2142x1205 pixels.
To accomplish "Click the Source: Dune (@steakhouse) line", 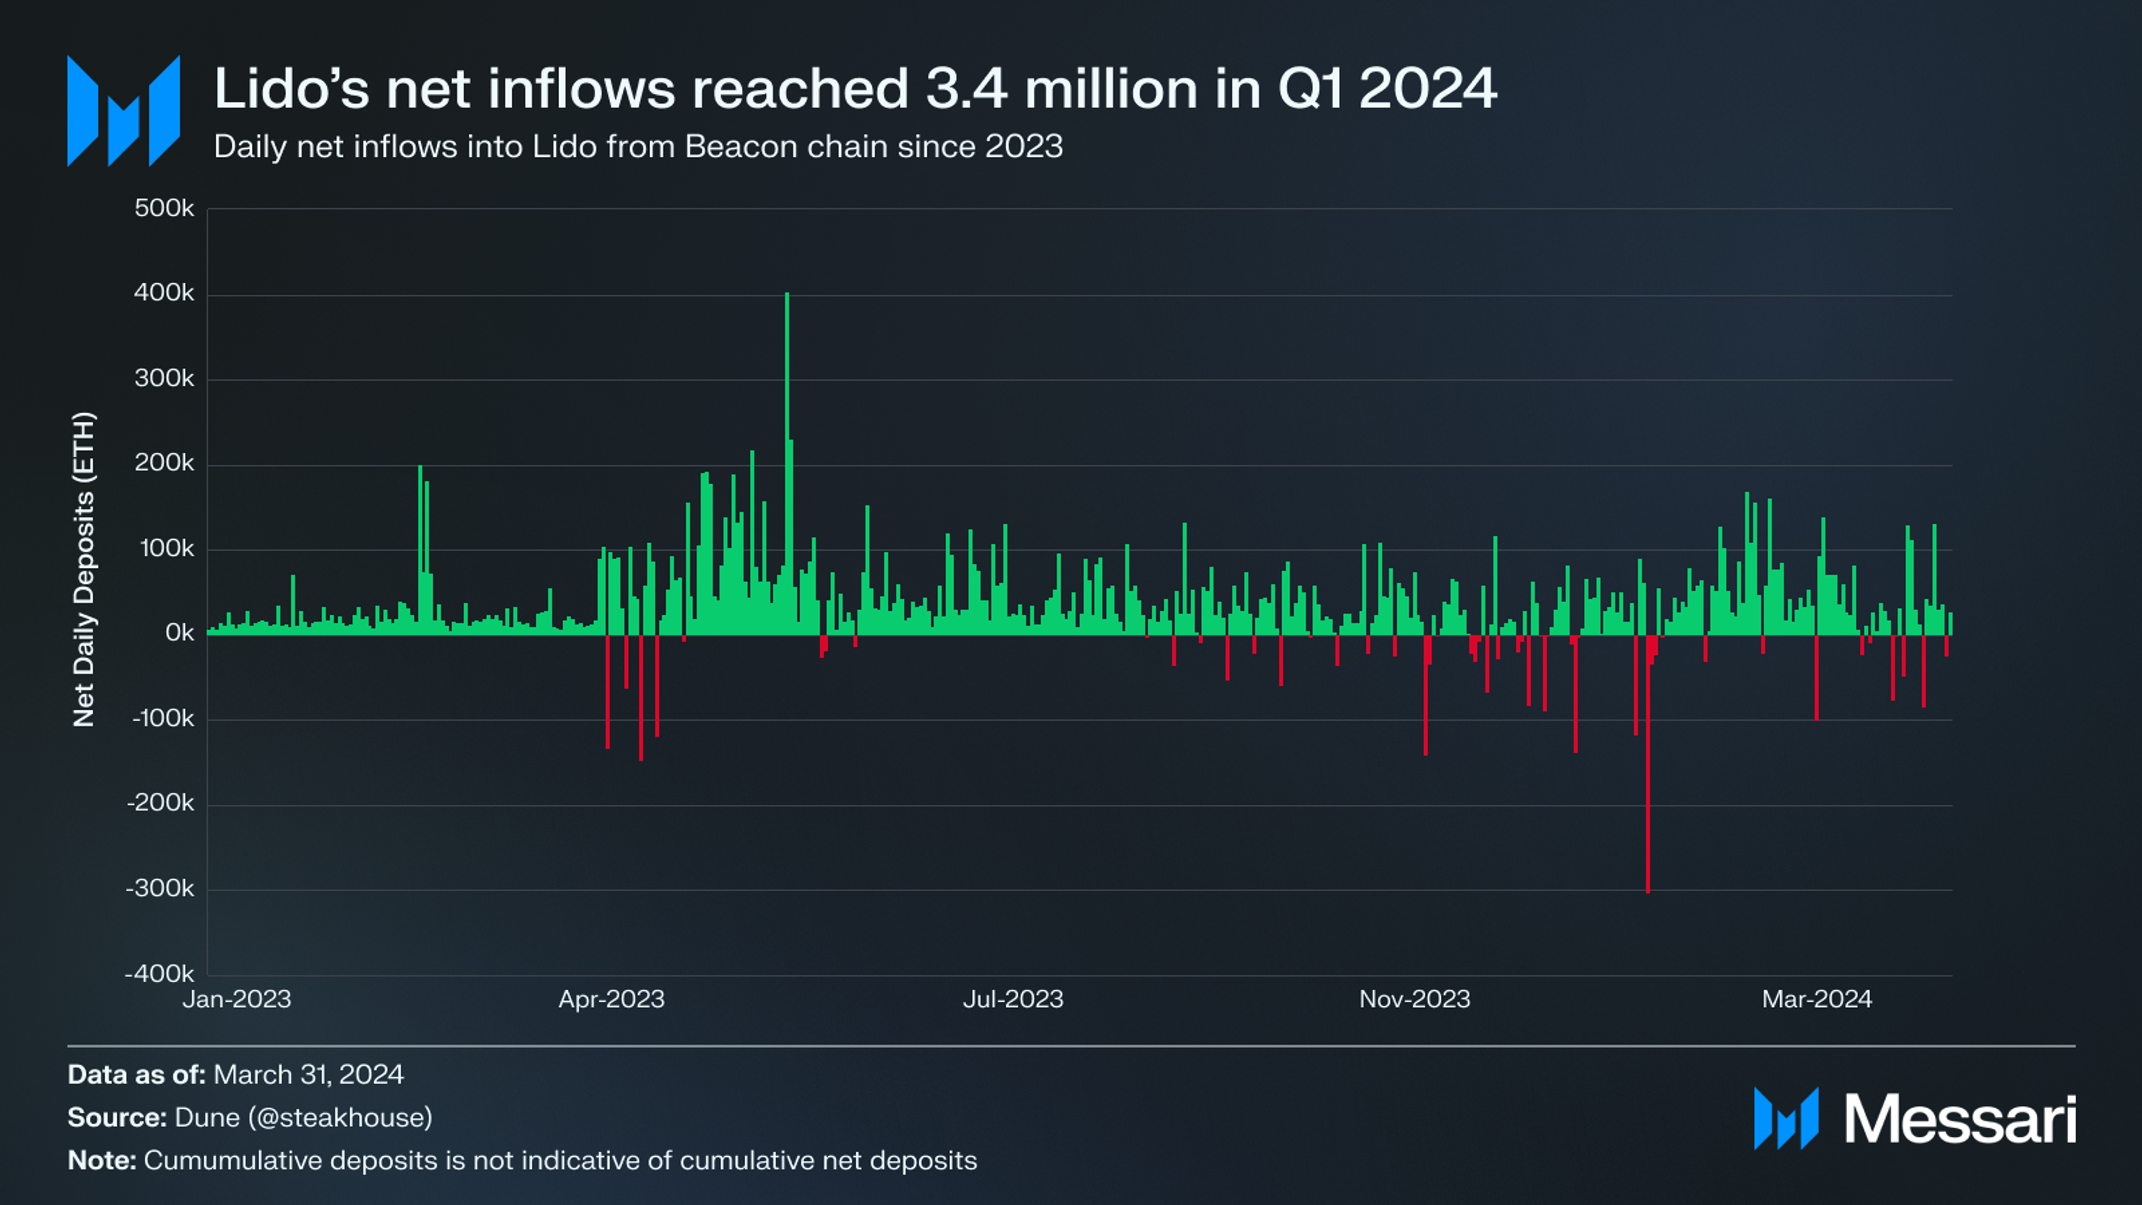I will click(250, 1118).
